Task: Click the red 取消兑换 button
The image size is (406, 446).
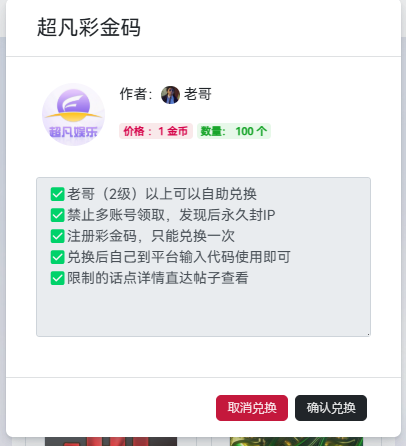Action: click(x=252, y=408)
